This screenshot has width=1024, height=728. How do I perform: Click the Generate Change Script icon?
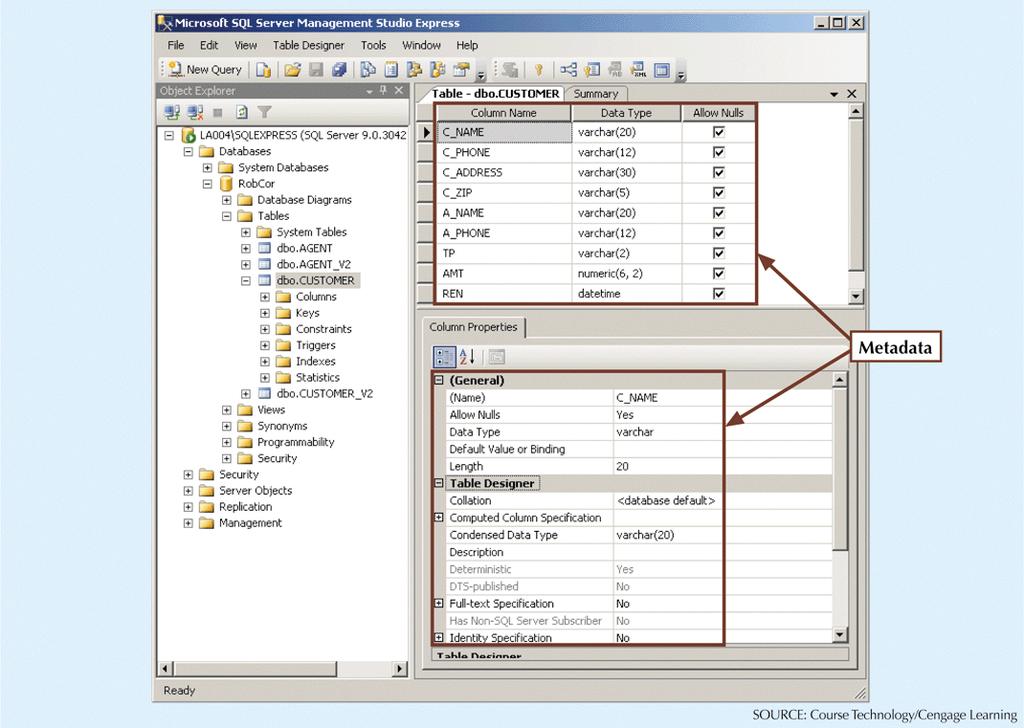pos(510,70)
